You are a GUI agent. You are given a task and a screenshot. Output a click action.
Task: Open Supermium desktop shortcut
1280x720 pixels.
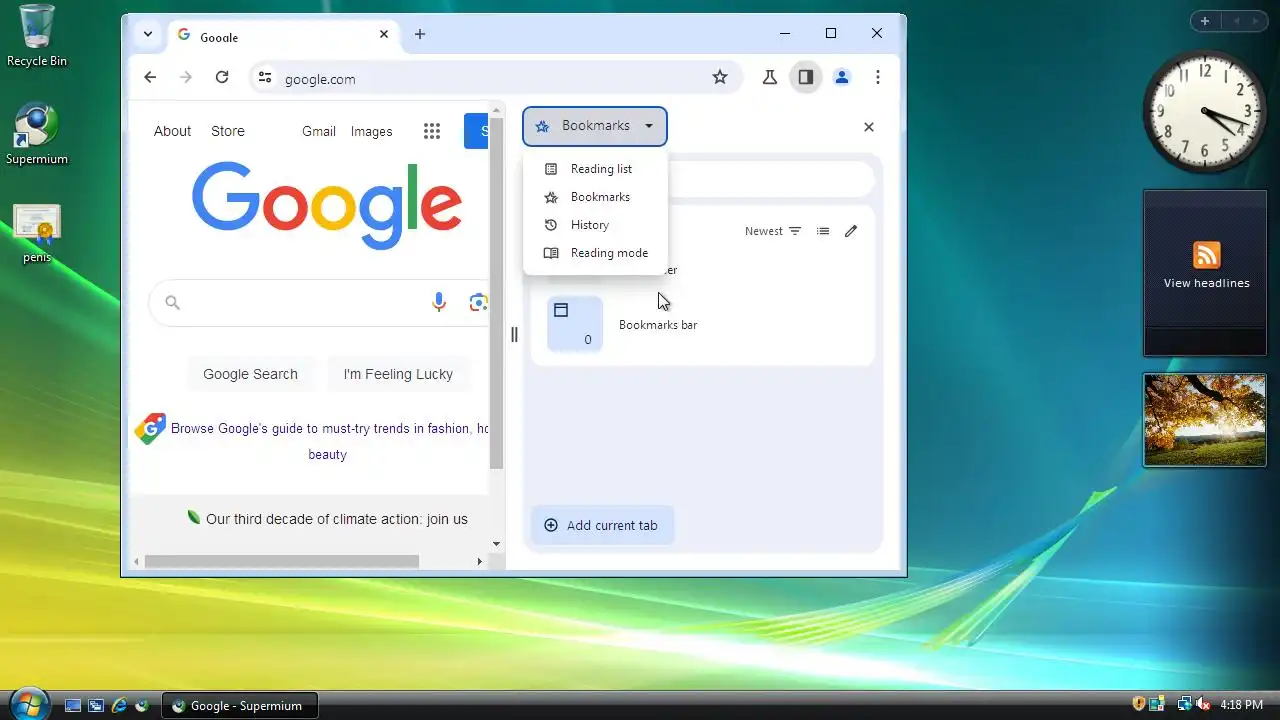click(37, 134)
